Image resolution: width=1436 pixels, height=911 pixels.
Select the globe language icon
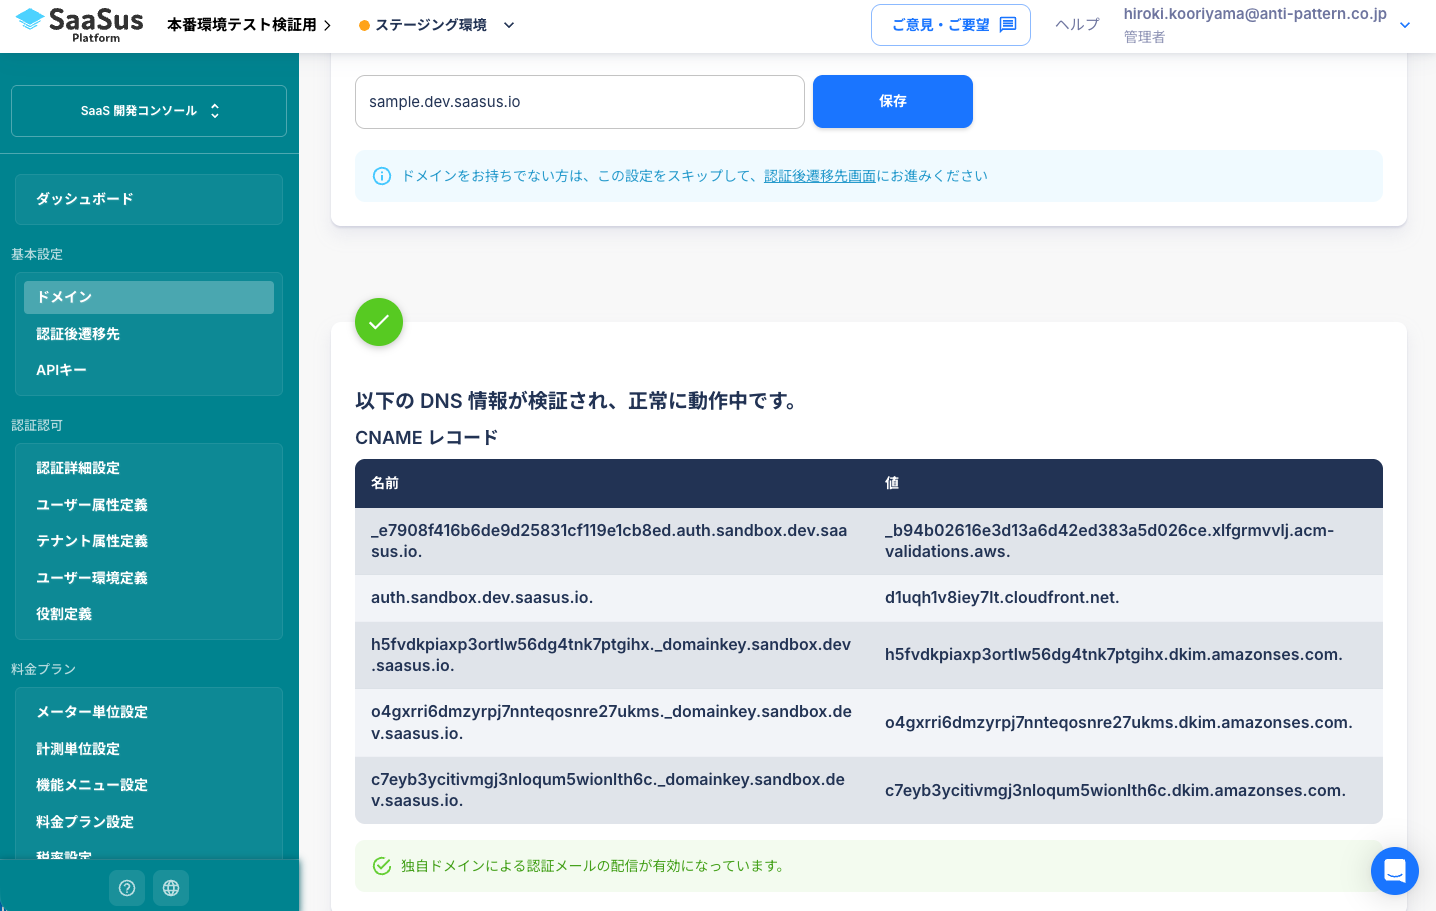tap(170, 888)
